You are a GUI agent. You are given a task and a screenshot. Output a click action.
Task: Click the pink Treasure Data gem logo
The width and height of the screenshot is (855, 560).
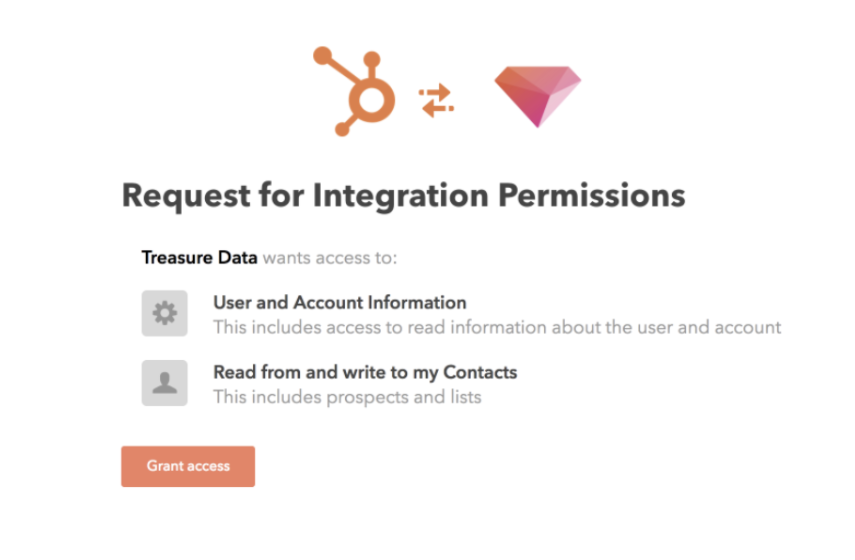(537, 96)
